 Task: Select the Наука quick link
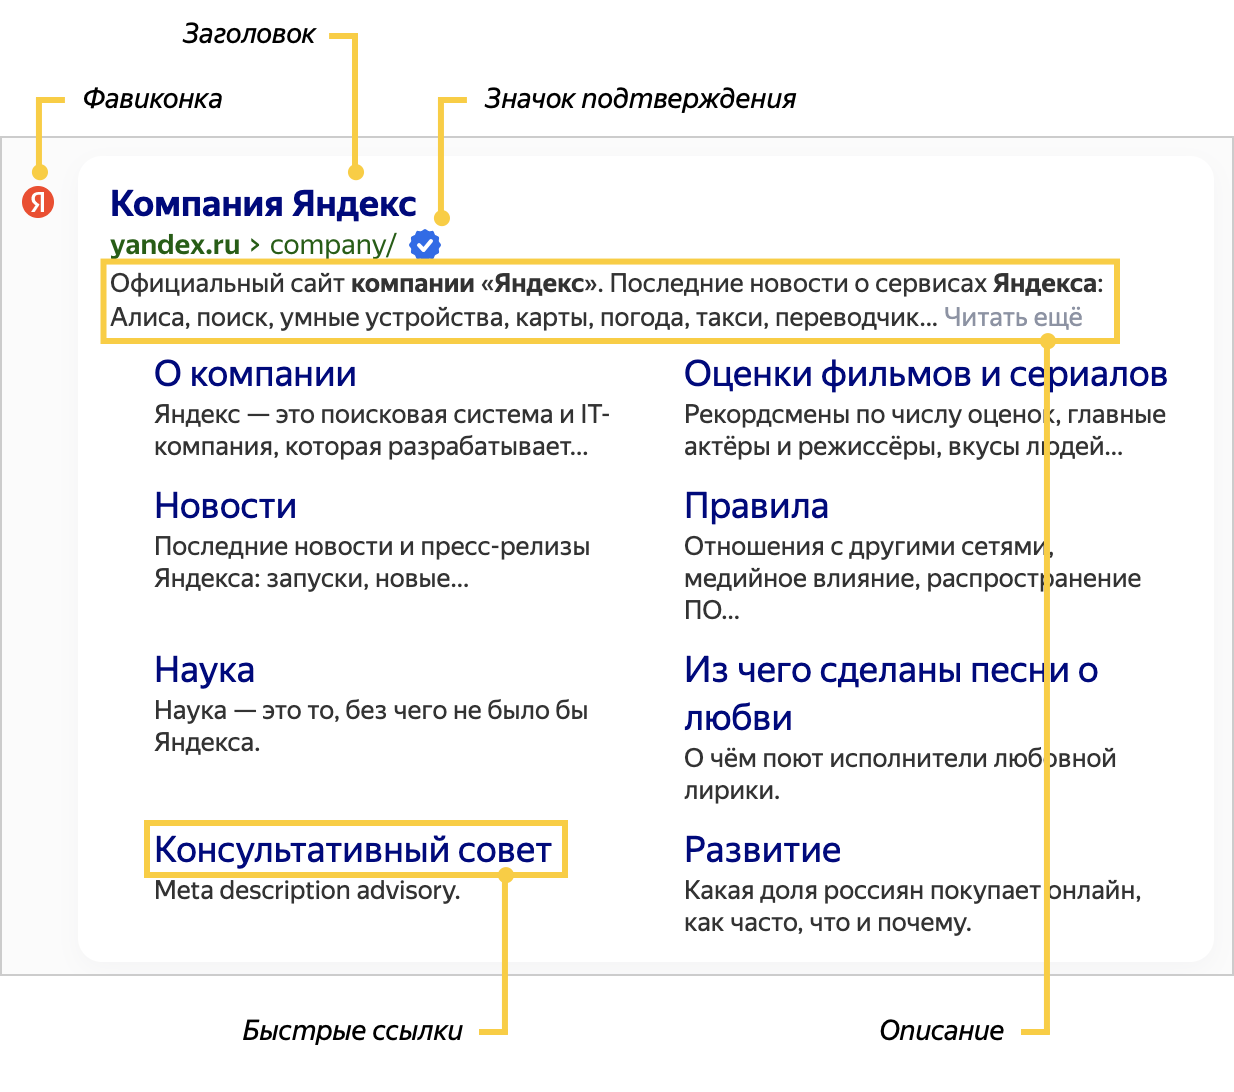point(204,670)
